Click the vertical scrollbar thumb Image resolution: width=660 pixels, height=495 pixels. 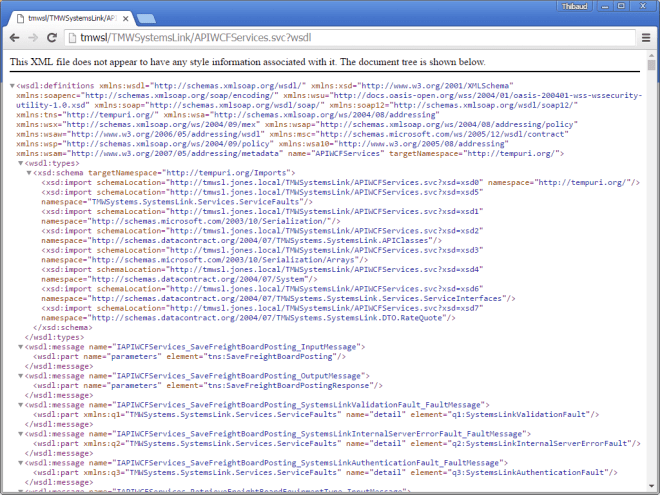(652, 69)
